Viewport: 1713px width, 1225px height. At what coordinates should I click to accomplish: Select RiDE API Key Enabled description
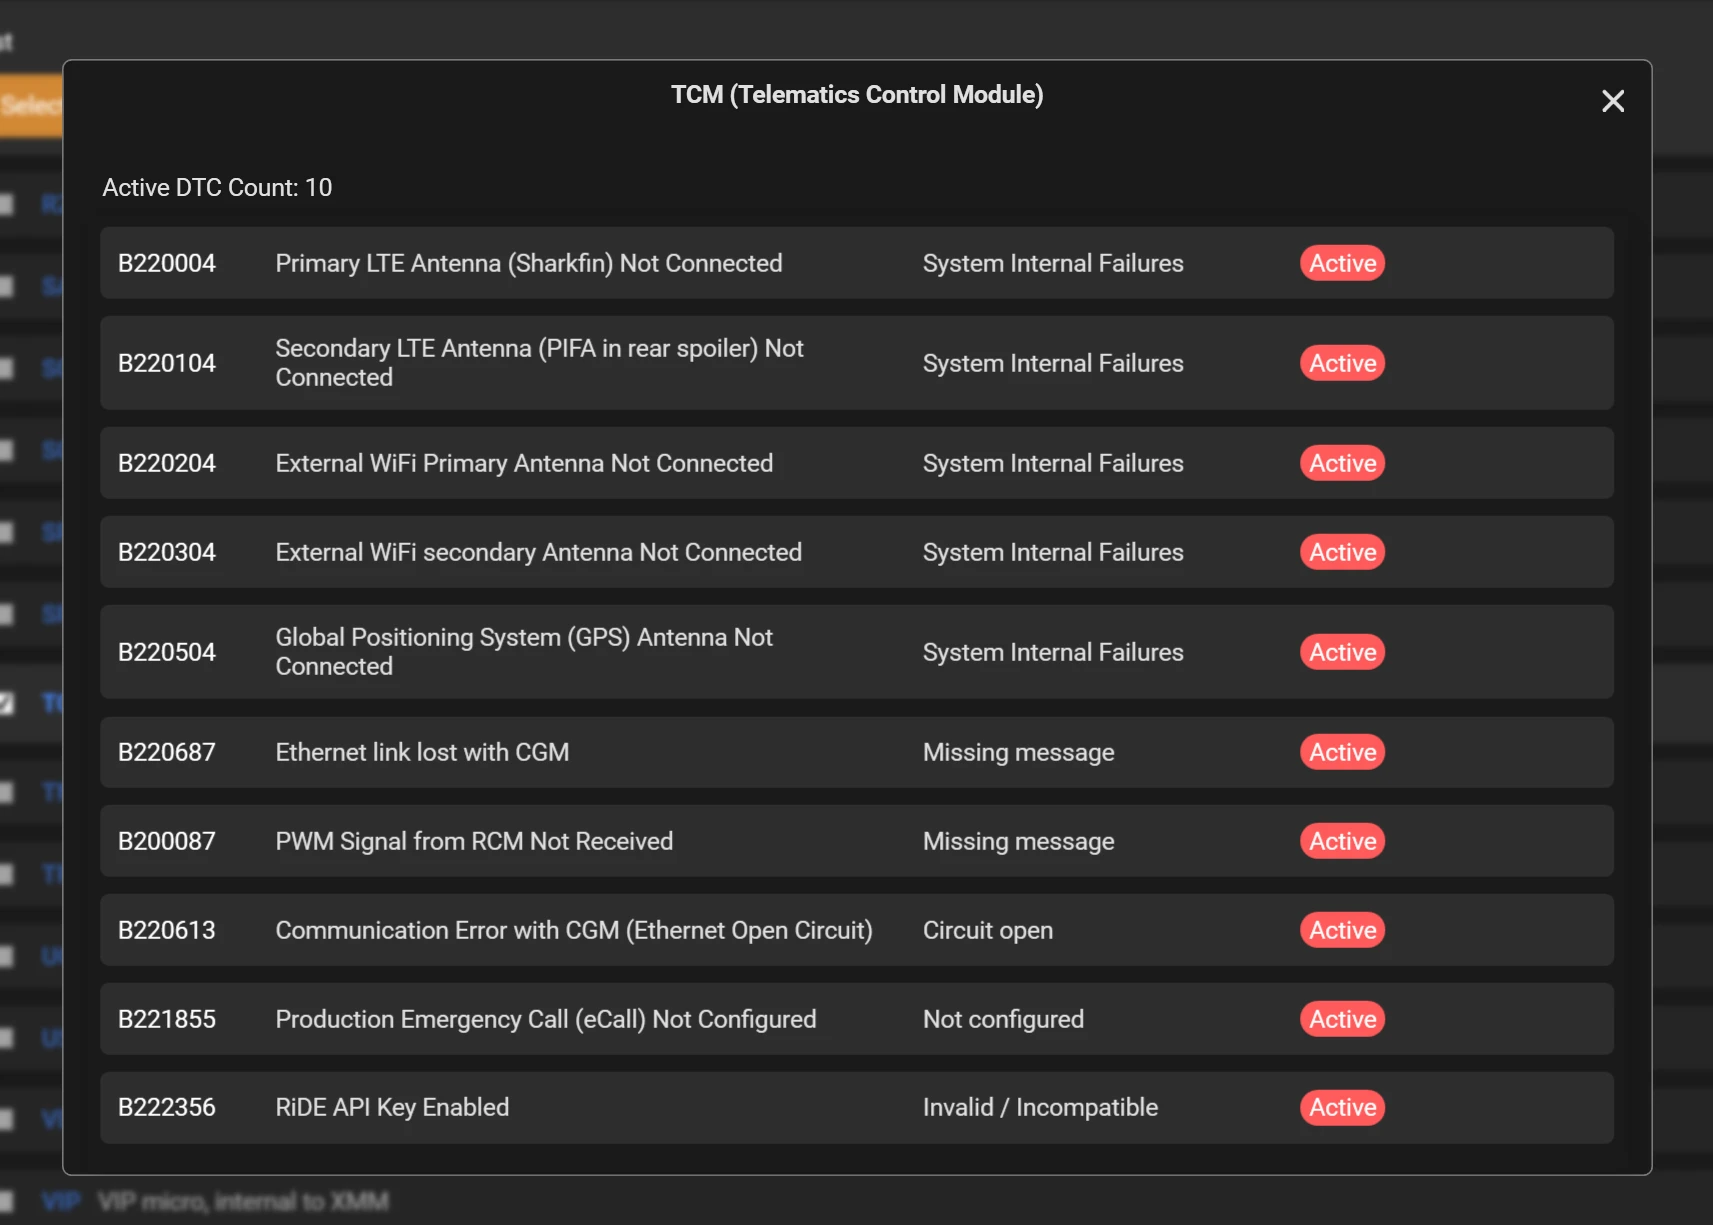pyautogui.click(x=392, y=1107)
